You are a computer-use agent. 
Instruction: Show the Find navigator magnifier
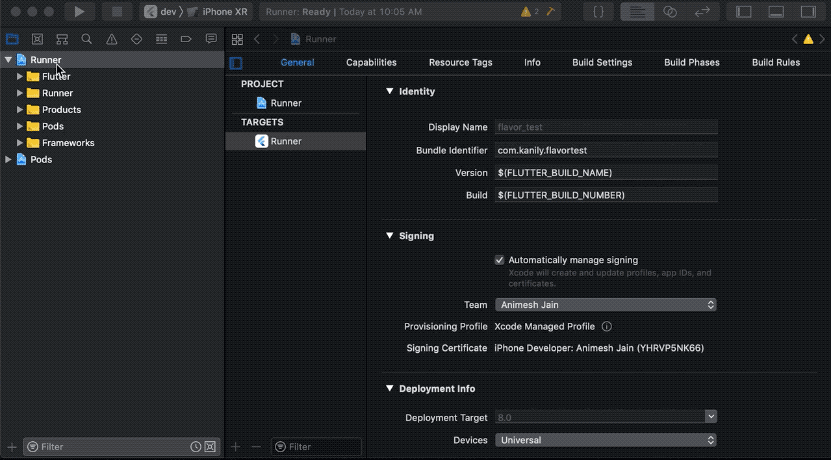point(86,39)
